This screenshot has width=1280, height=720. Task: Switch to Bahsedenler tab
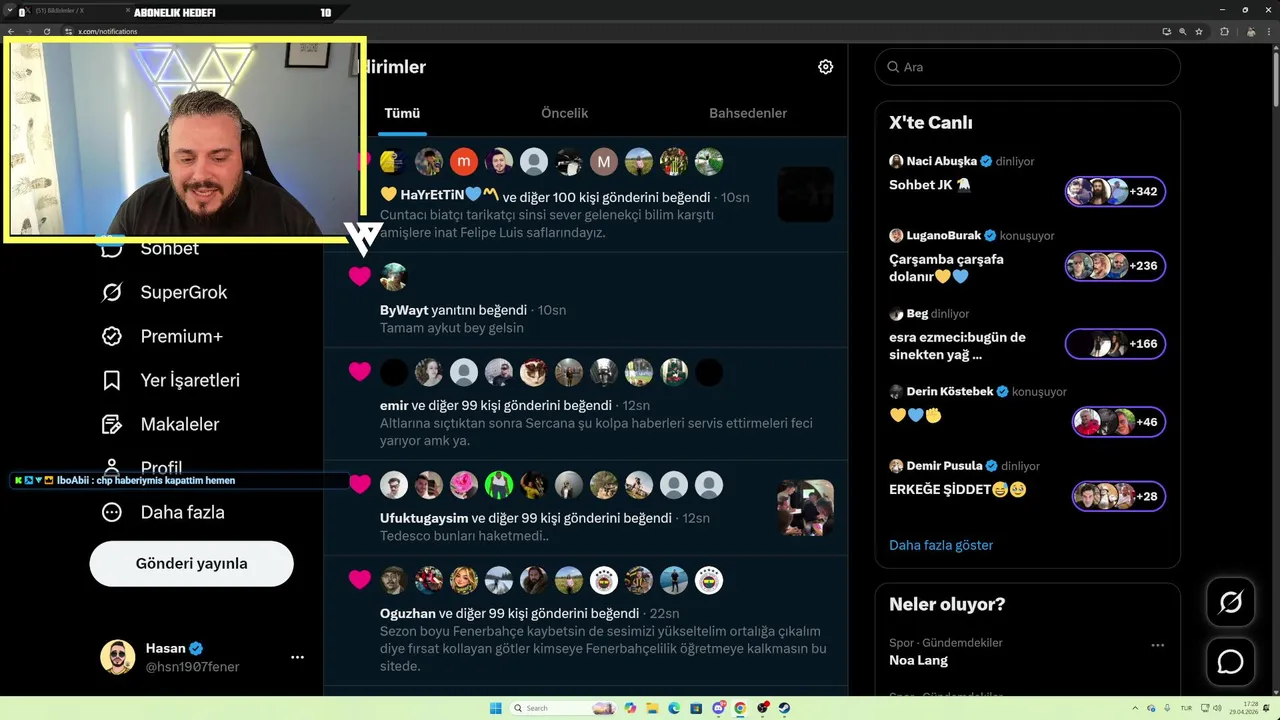748,113
